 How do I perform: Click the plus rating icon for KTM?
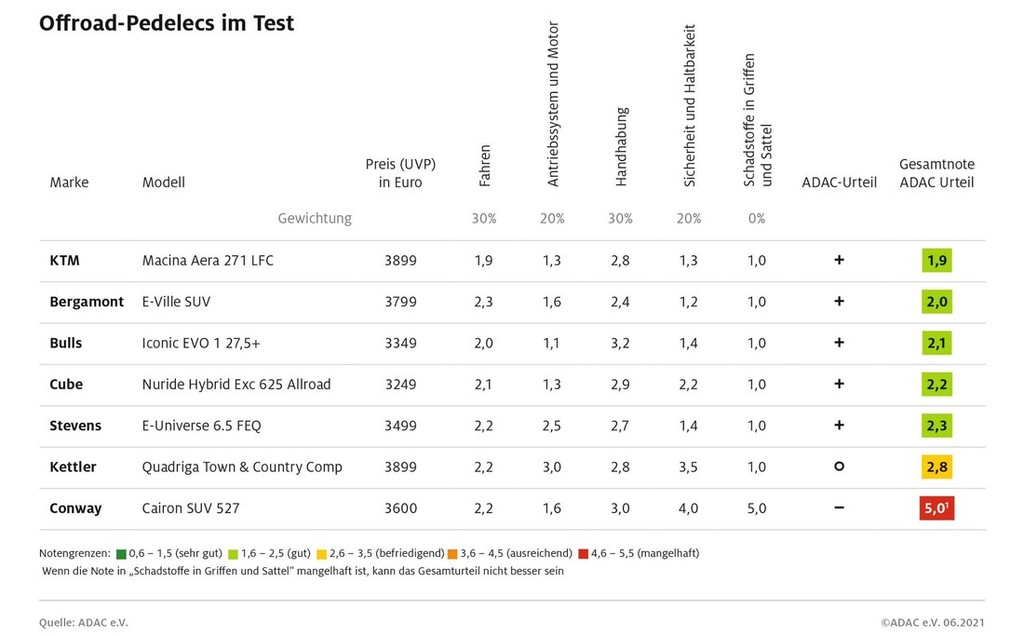(839, 260)
